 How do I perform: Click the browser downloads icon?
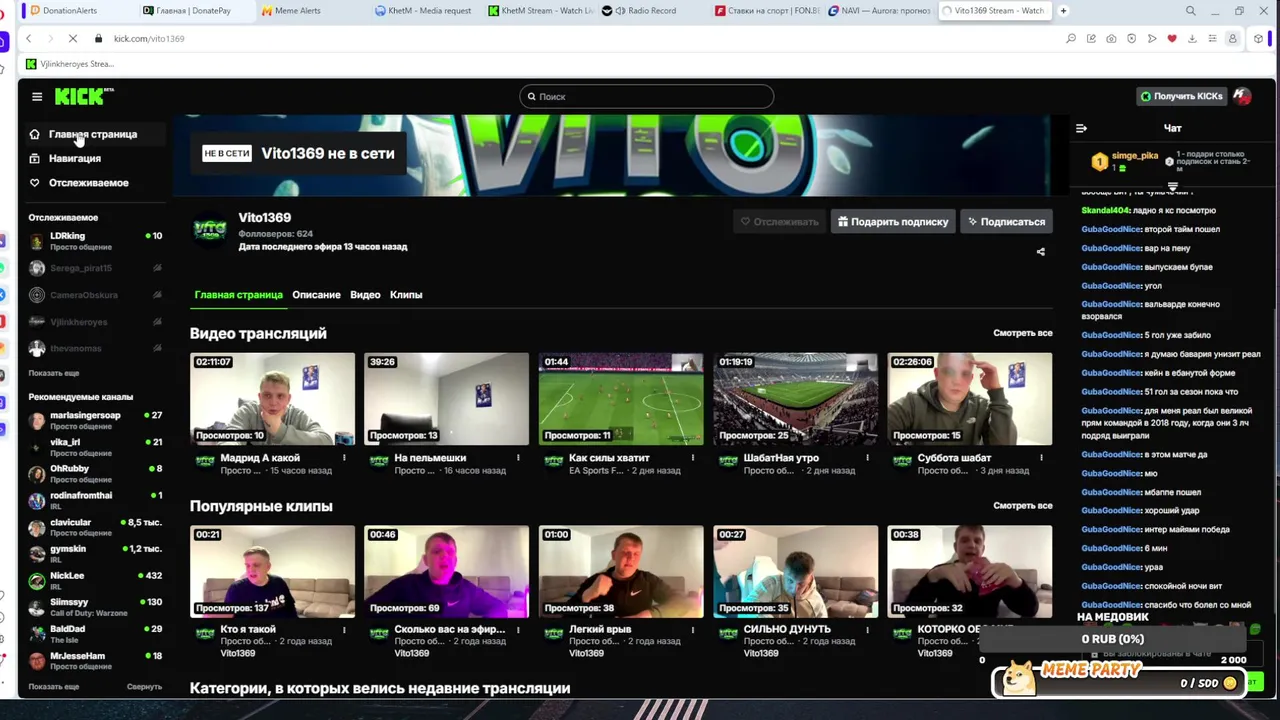pyautogui.click(x=1192, y=38)
